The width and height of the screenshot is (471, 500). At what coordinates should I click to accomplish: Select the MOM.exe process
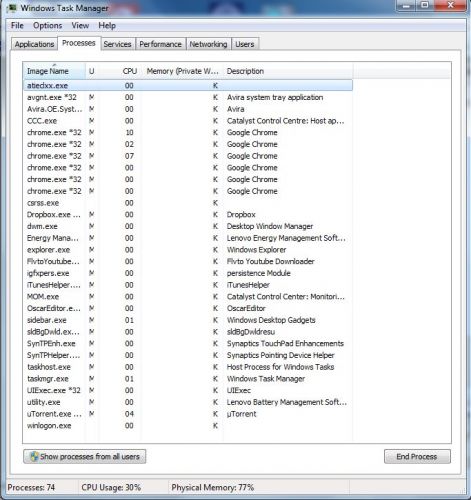point(188,296)
